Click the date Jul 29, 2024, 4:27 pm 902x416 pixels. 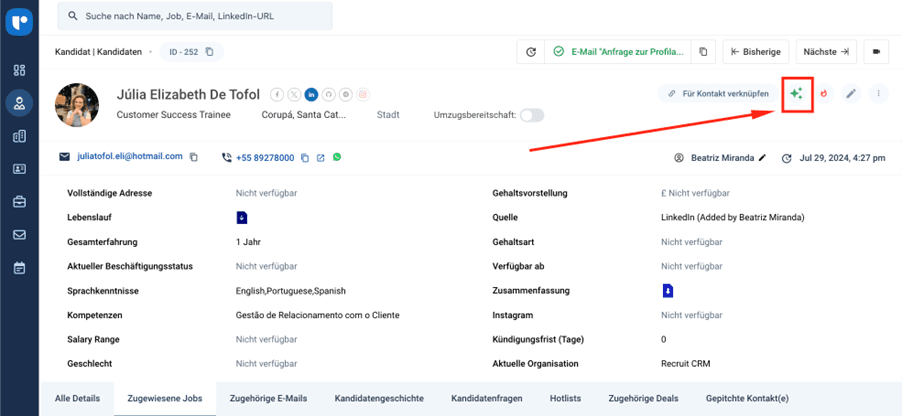tap(842, 158)
